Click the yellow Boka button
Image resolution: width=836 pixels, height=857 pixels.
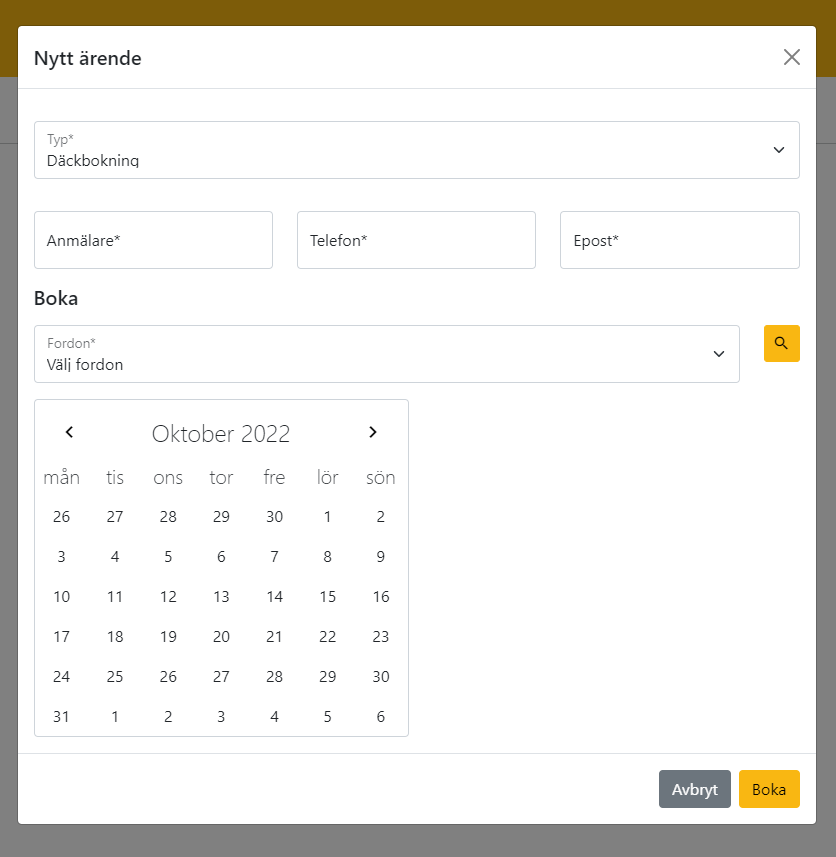click(769, 789)
